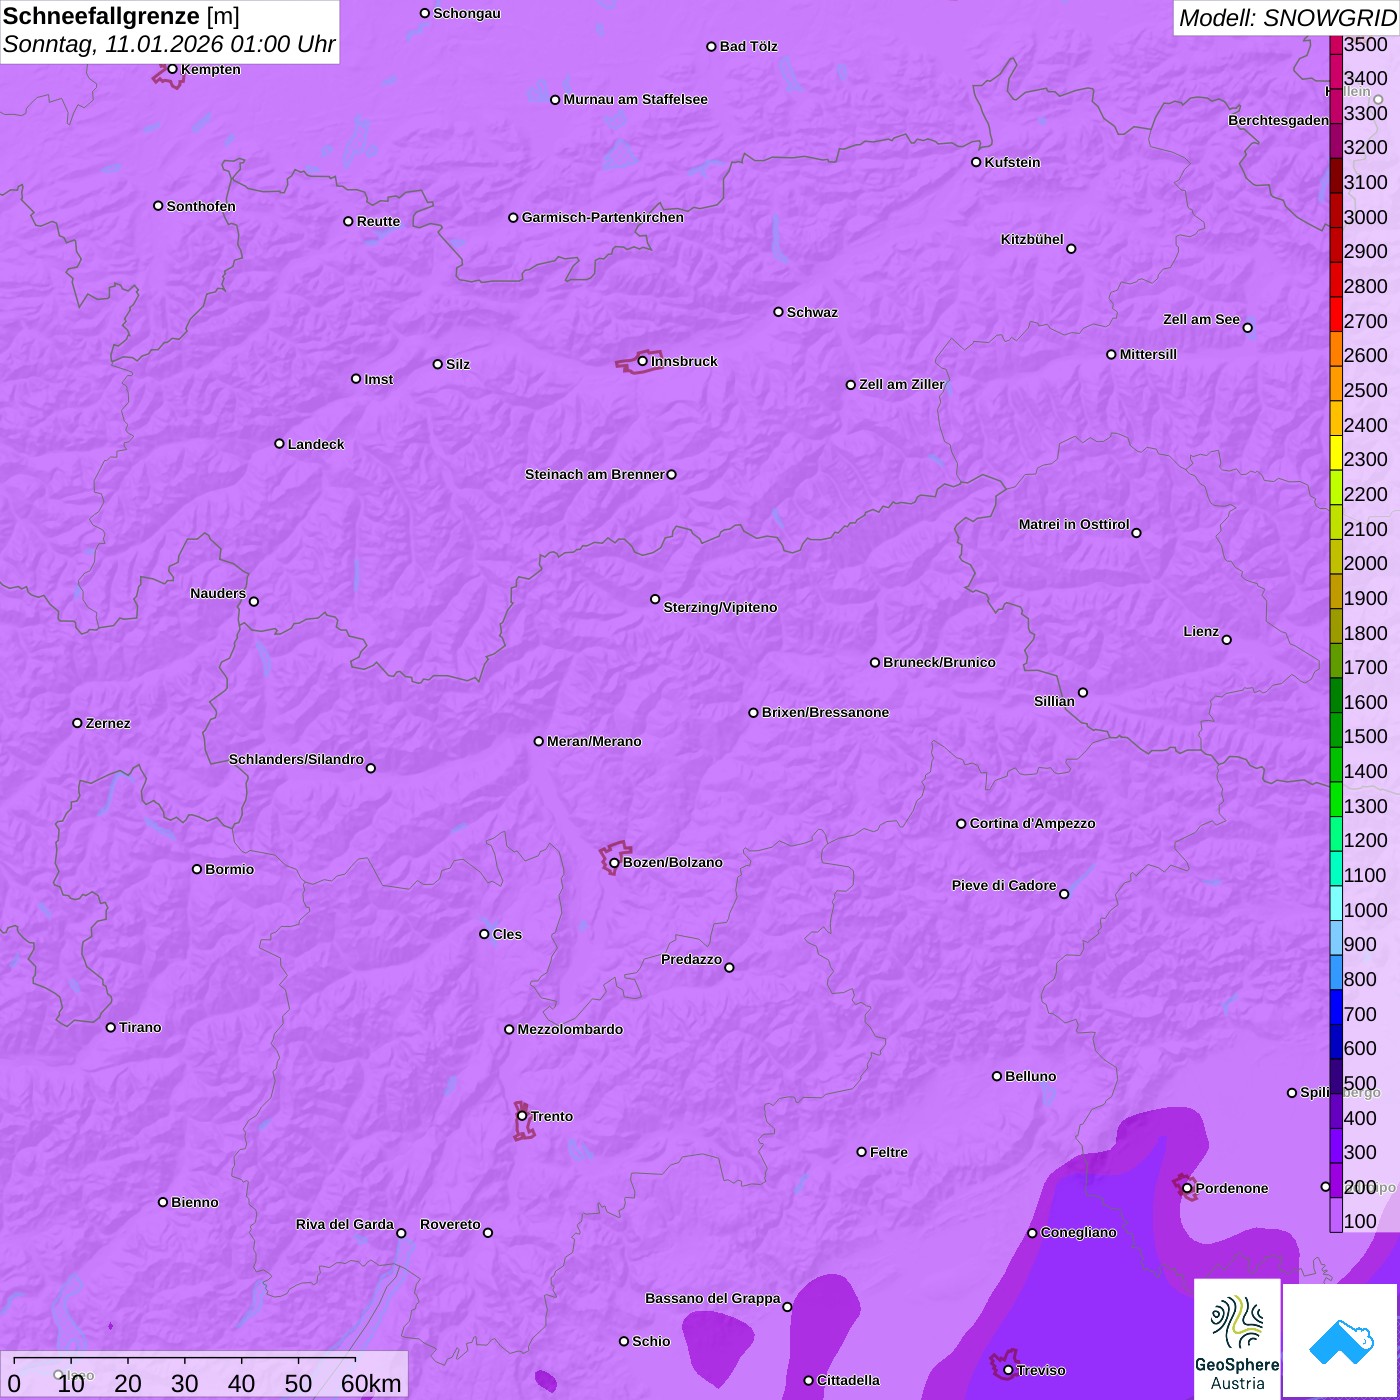Click the 2700 m red legend color
The width and height of the screenshot is (1400, 1400).
(1336, 314)
